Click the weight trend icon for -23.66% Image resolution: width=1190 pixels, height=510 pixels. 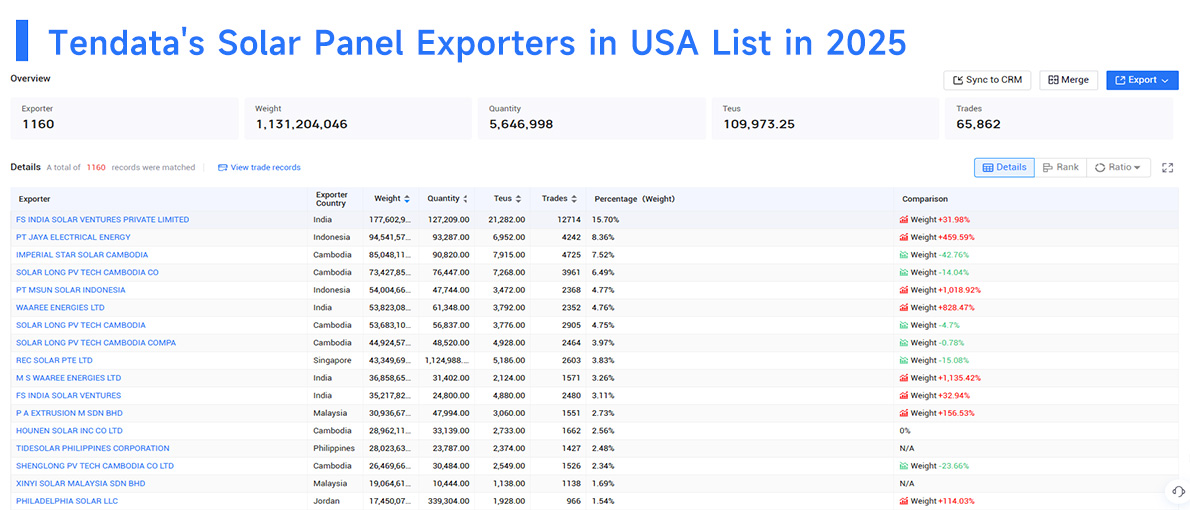click(904, 466)
